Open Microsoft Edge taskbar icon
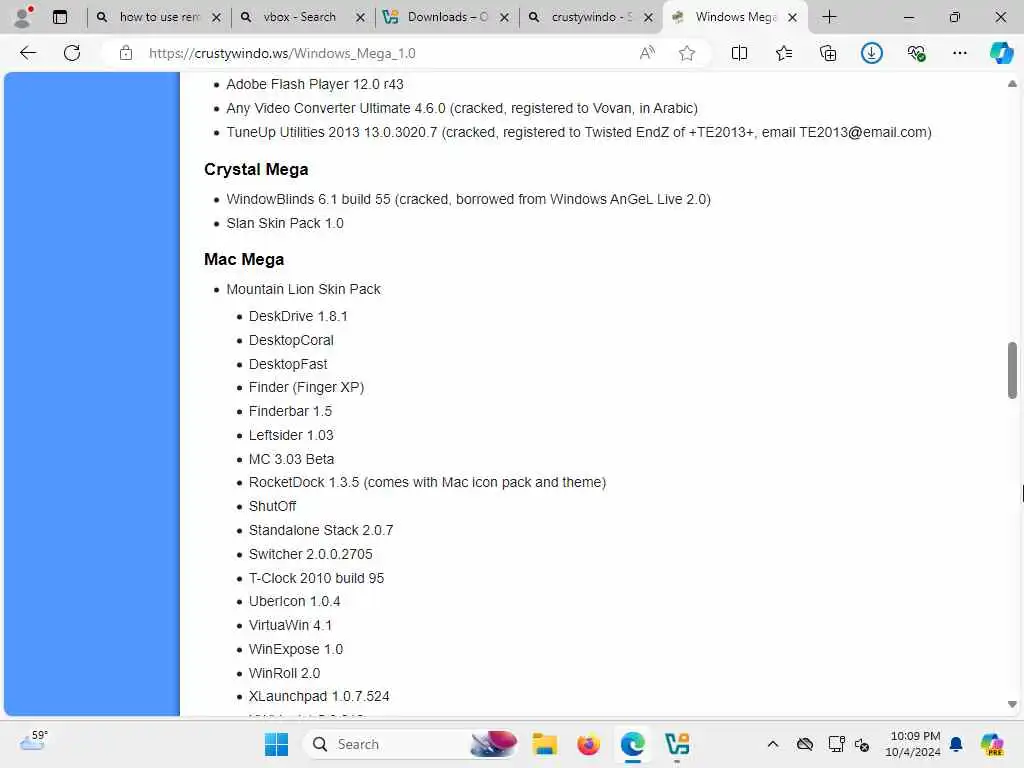1024x768 pixels. [x=632, y=744]
